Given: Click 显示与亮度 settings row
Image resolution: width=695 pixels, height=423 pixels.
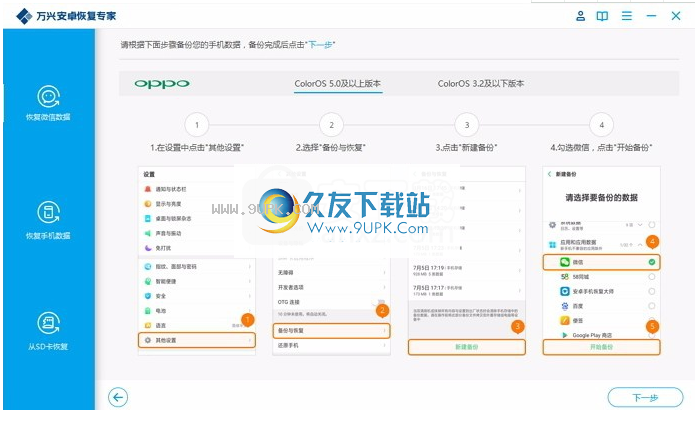Looking at the screenshot, I should (197, 204).
